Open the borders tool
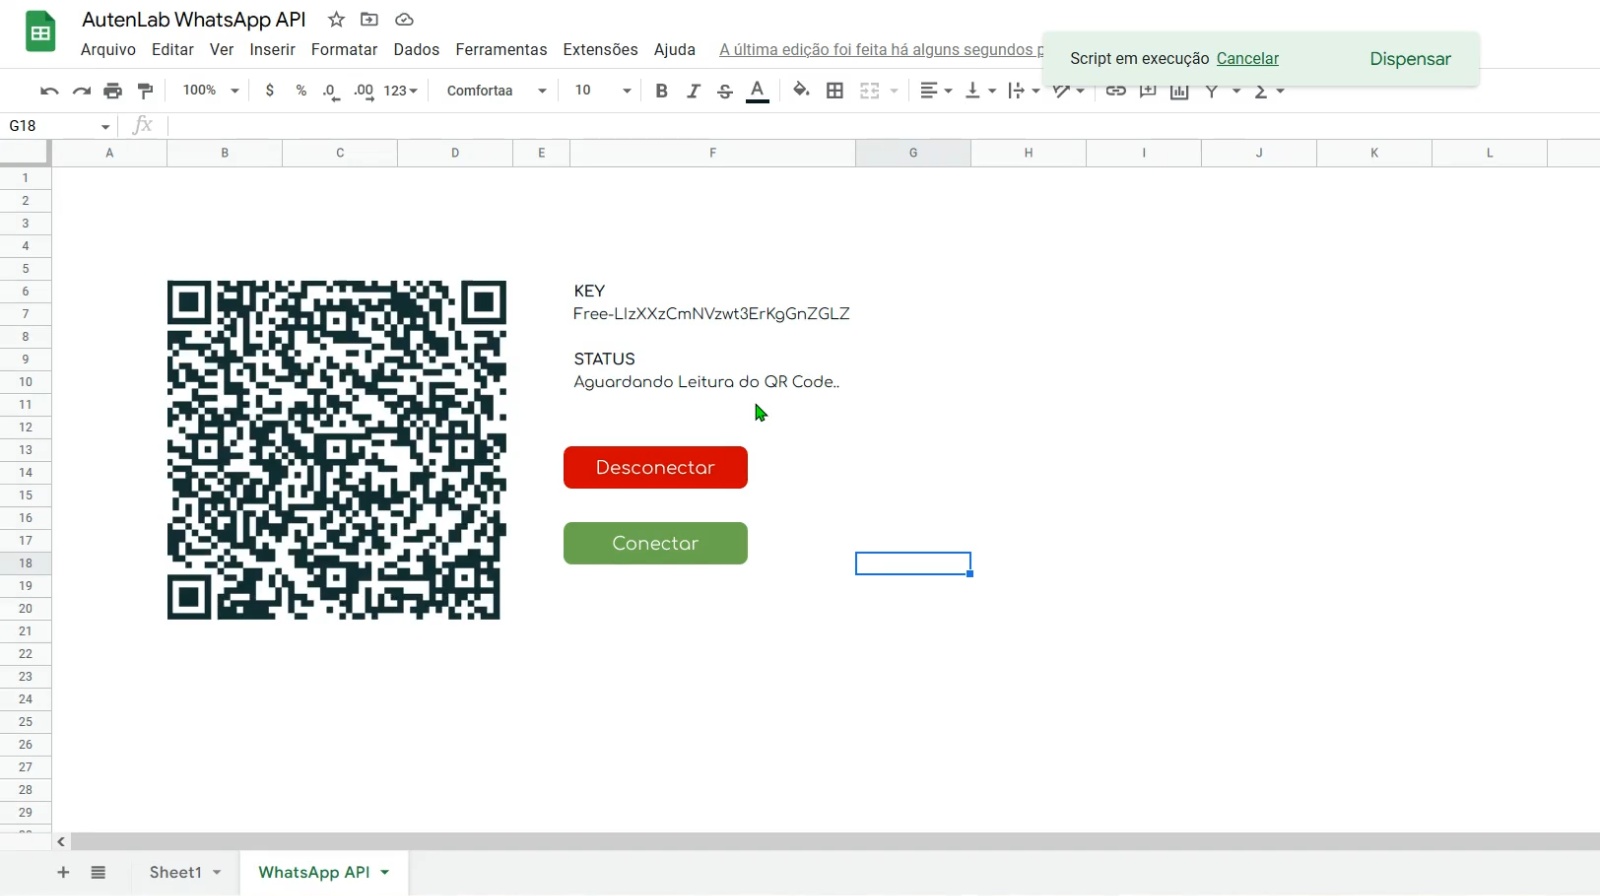Image resolution: width=1600 pixels, height=896 pixels. tap(835, 90)
